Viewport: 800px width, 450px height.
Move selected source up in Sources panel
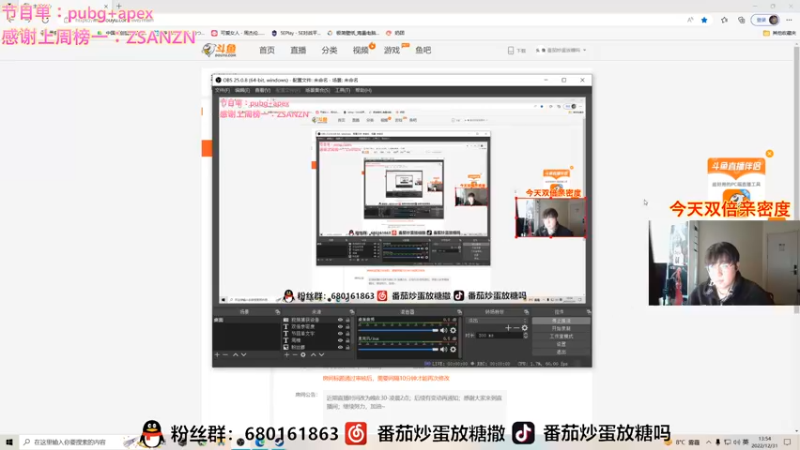pos(314,355)
